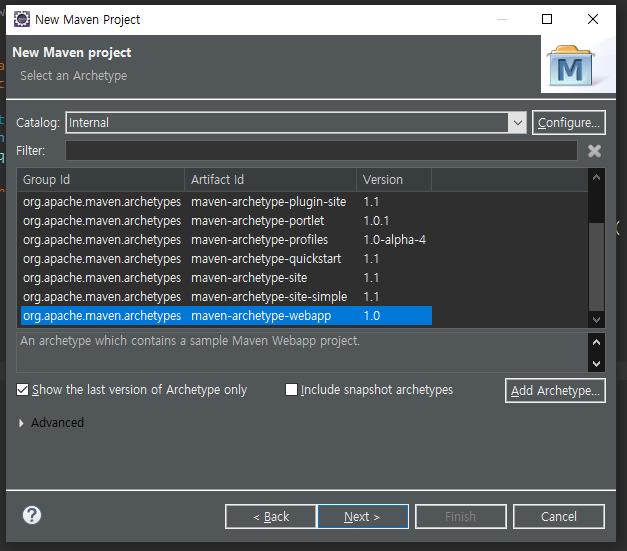Open the Catalog dropdown showing Internal
This screenshot has width=627, height=551.
coord(296,122)
